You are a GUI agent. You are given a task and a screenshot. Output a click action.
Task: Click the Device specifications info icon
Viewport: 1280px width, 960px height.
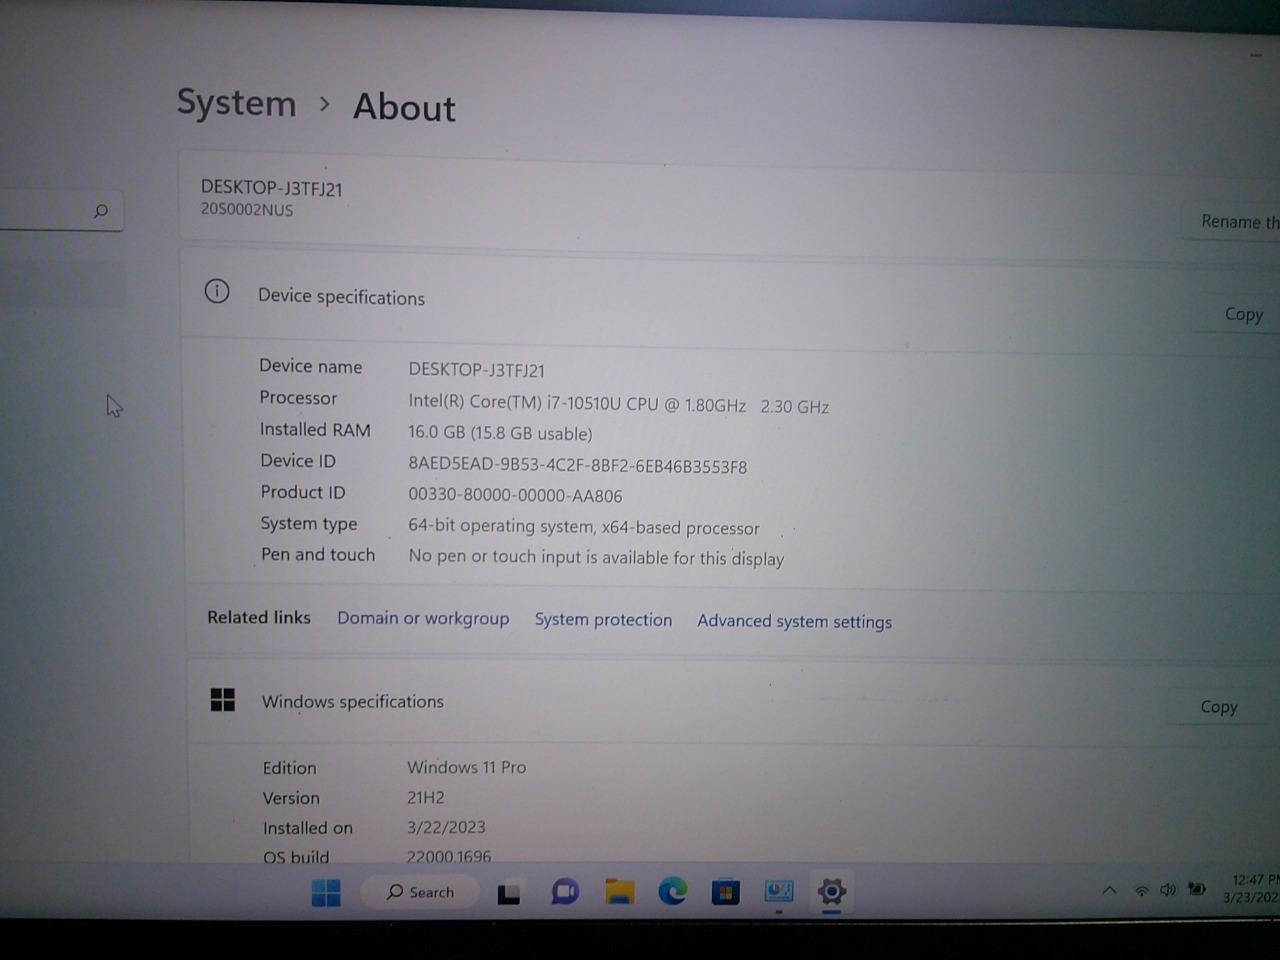(x=217, y=291)
